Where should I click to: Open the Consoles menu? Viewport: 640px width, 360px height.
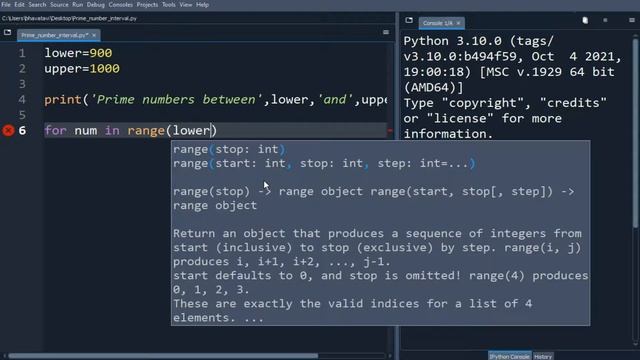pos(120,5)
